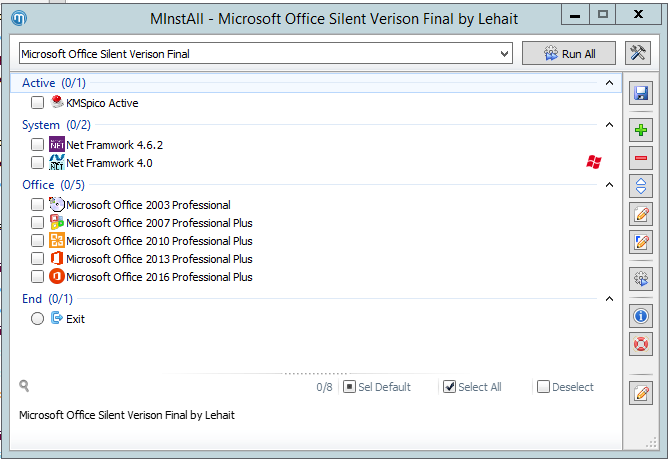
Task: Collapse the System group chevron
Action: coord(609,125)
